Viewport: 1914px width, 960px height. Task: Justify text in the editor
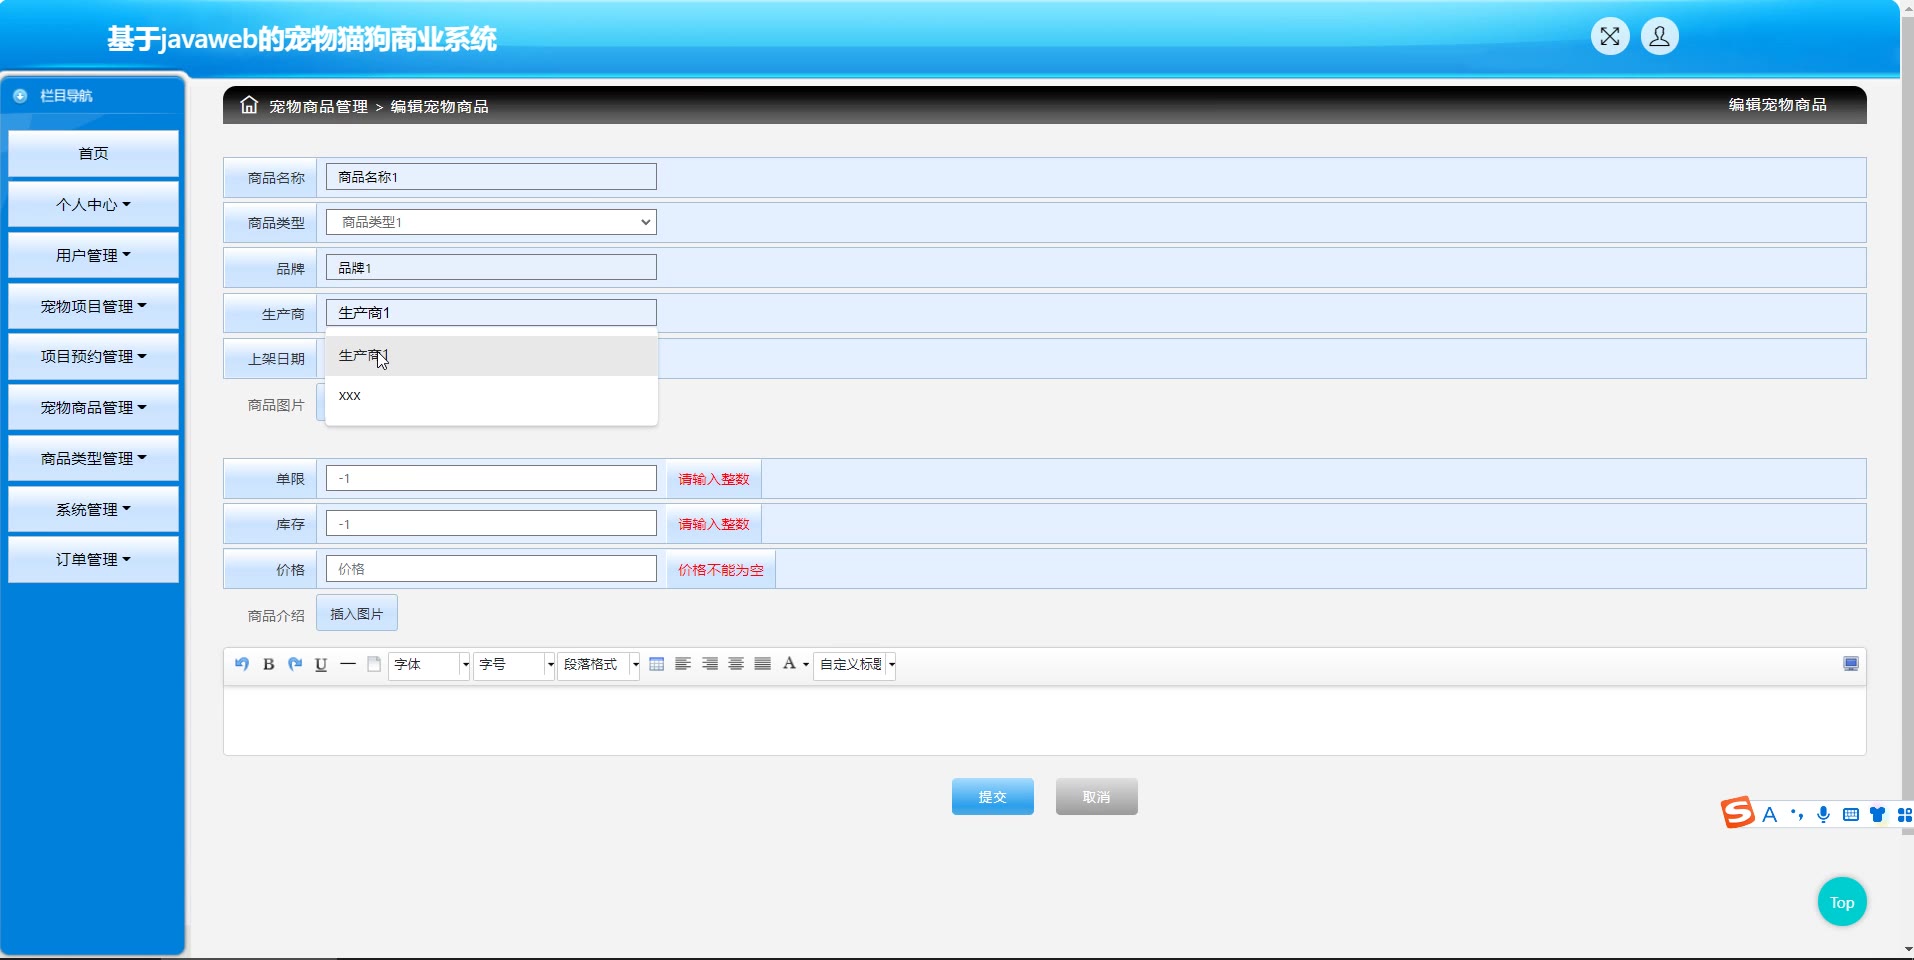pos(763,664)
